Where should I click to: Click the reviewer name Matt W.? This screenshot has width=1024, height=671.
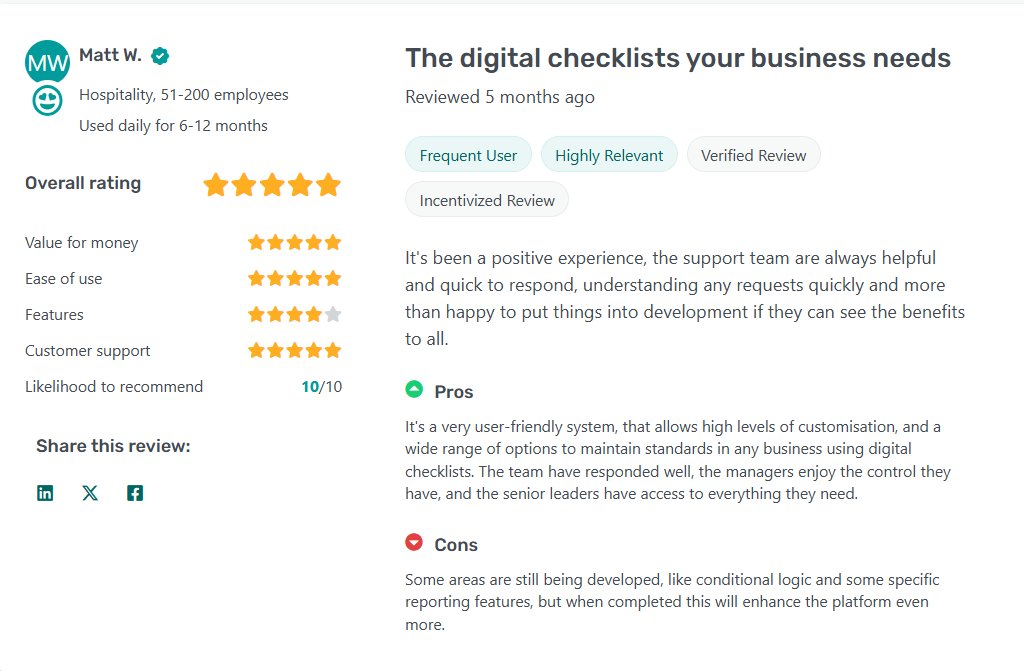pos(110,55)
